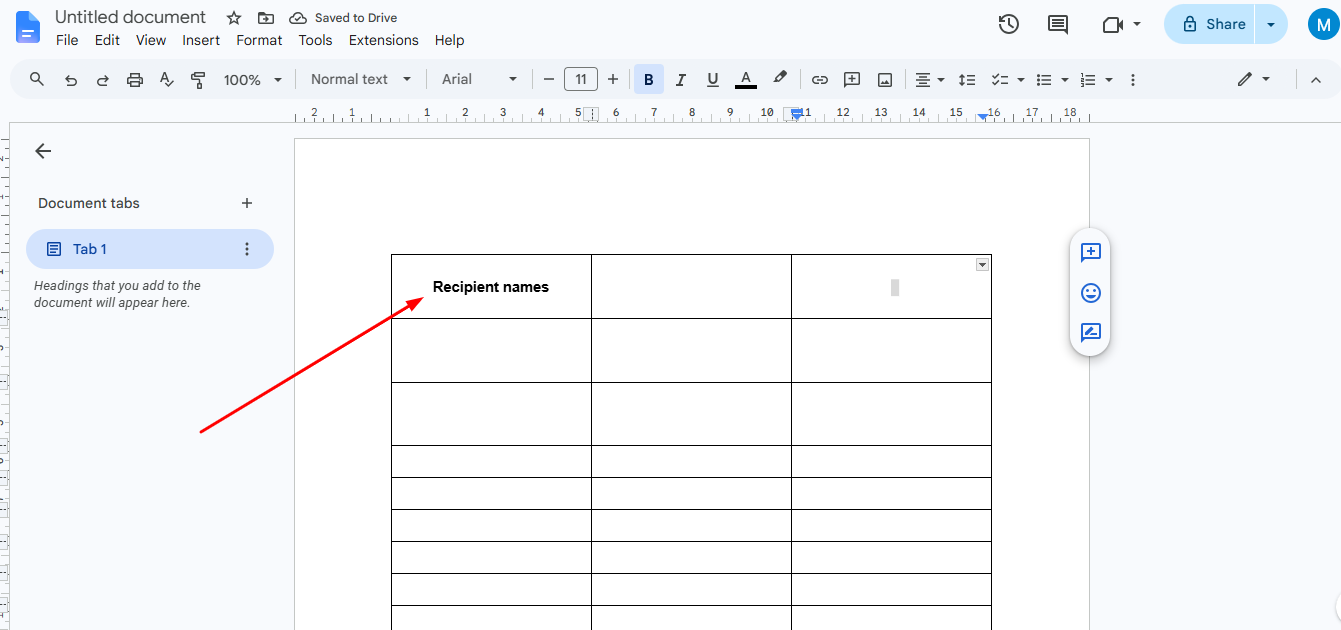
Task: Open the Tools menu
Action: pos(315,40)
